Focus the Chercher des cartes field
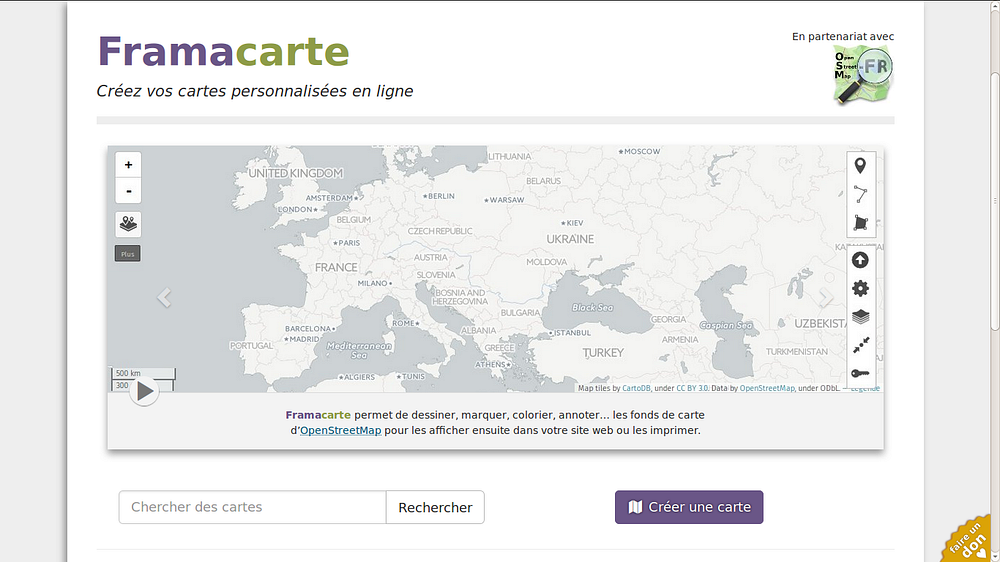The height and width of the screenshot is (562, 1000). tap(253, 507)
